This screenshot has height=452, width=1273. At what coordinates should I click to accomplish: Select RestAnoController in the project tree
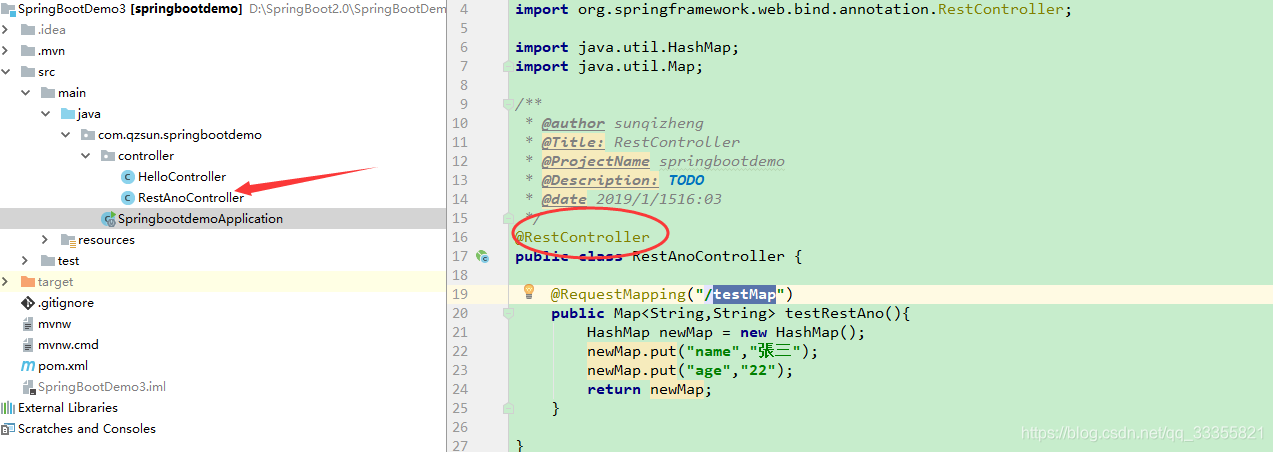191,198
